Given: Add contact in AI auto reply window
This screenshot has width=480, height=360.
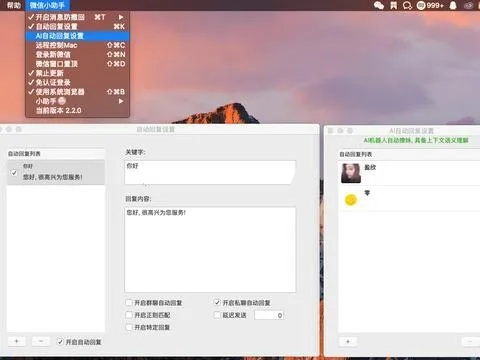Looking at the screenshot, I should [348, 342].
